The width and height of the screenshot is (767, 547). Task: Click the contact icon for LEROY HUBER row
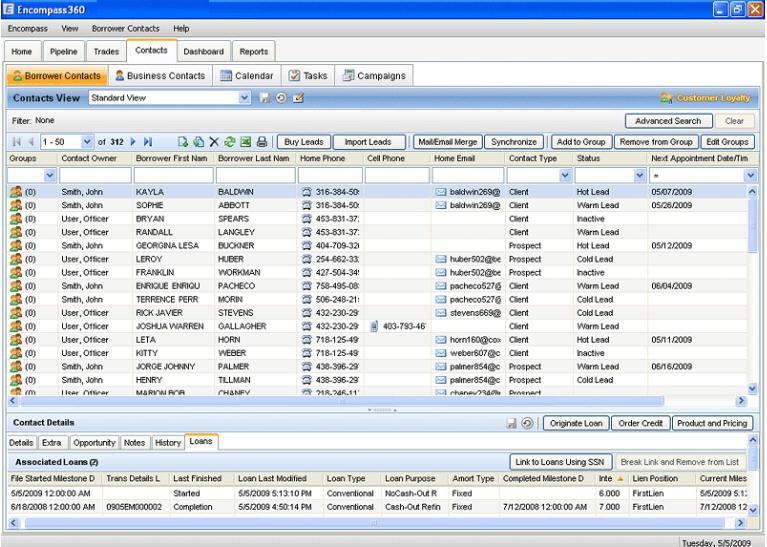coord(16,259)
